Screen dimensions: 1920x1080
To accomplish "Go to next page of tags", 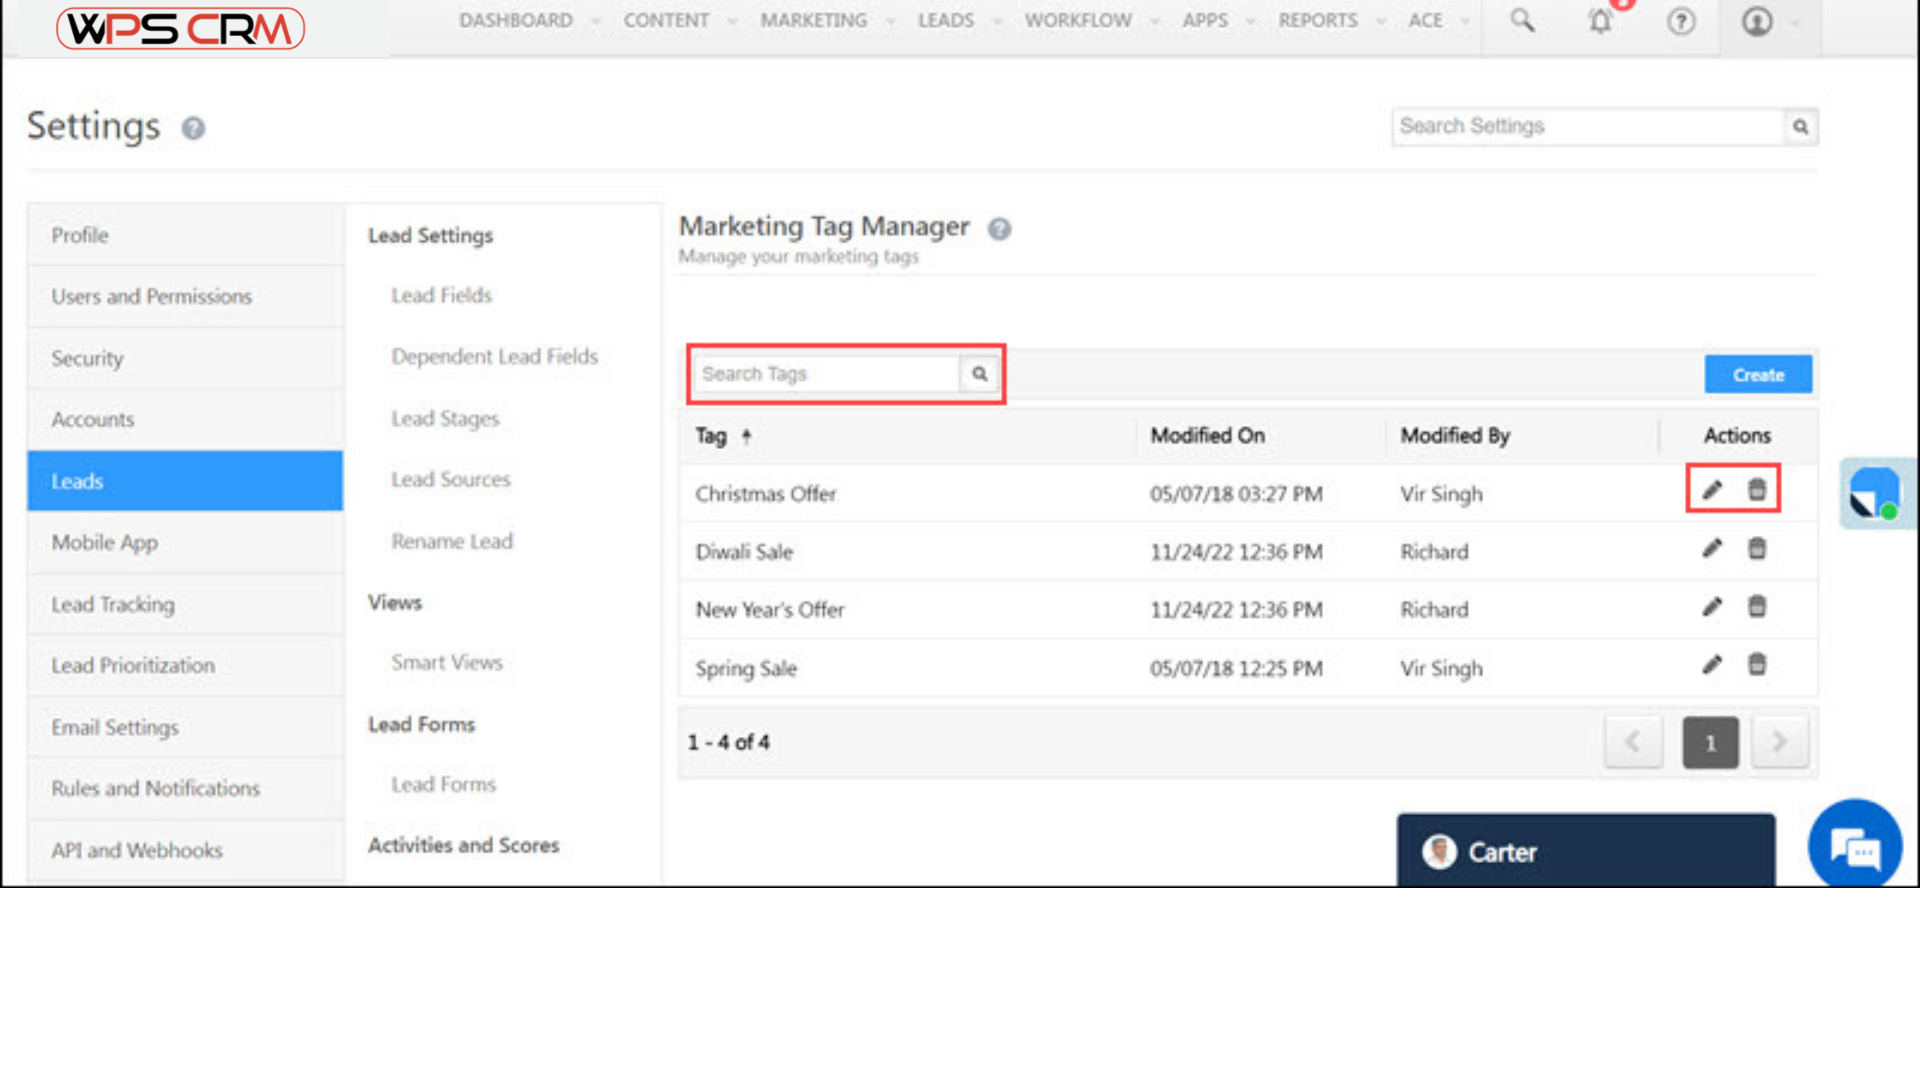I will point(1779,742).
